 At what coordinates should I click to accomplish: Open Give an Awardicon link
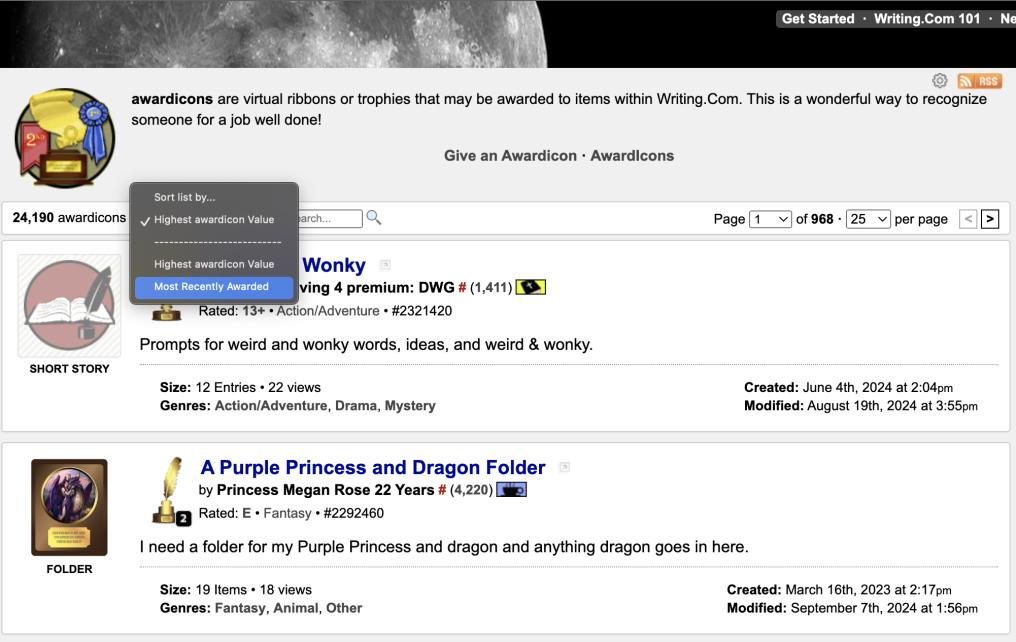tap(510, 155)
